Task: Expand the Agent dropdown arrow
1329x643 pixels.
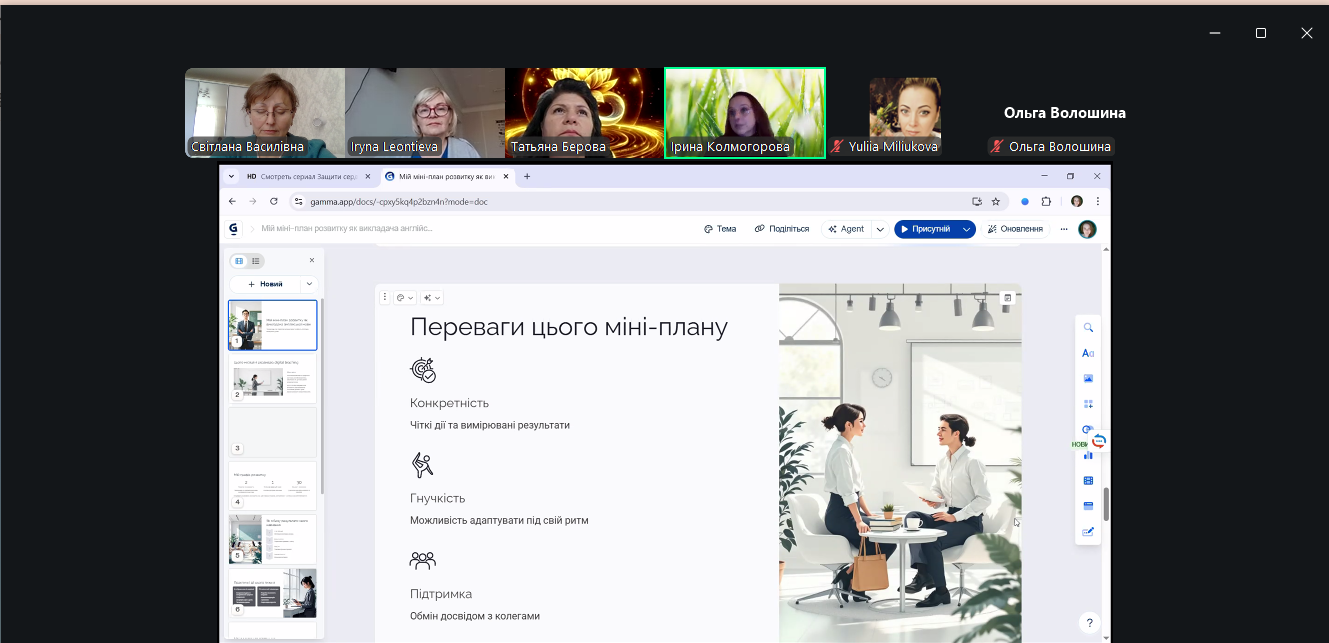Action: pyautogui.click(x=880, y=229)
